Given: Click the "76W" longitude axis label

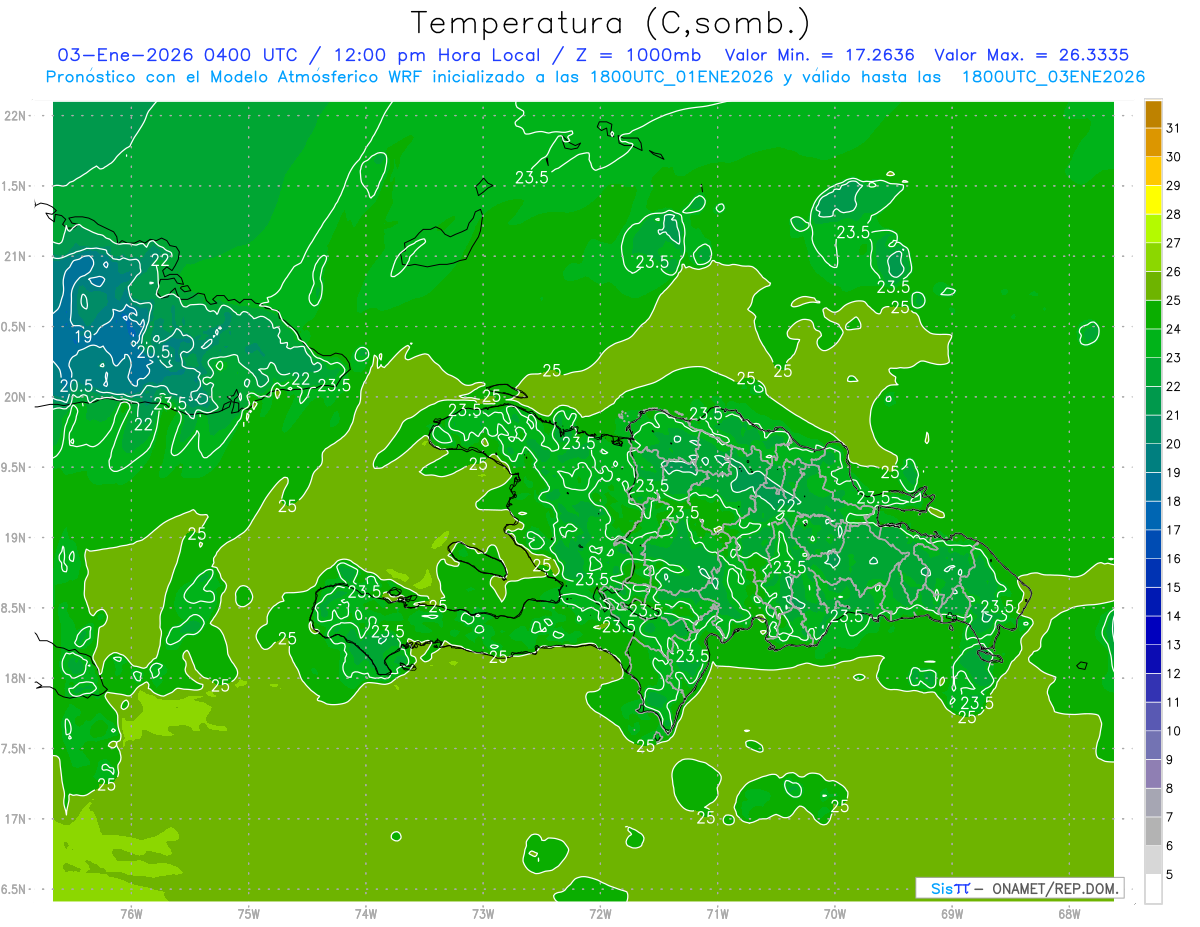Looking at the screenshot, I should (x=131, y=914).
